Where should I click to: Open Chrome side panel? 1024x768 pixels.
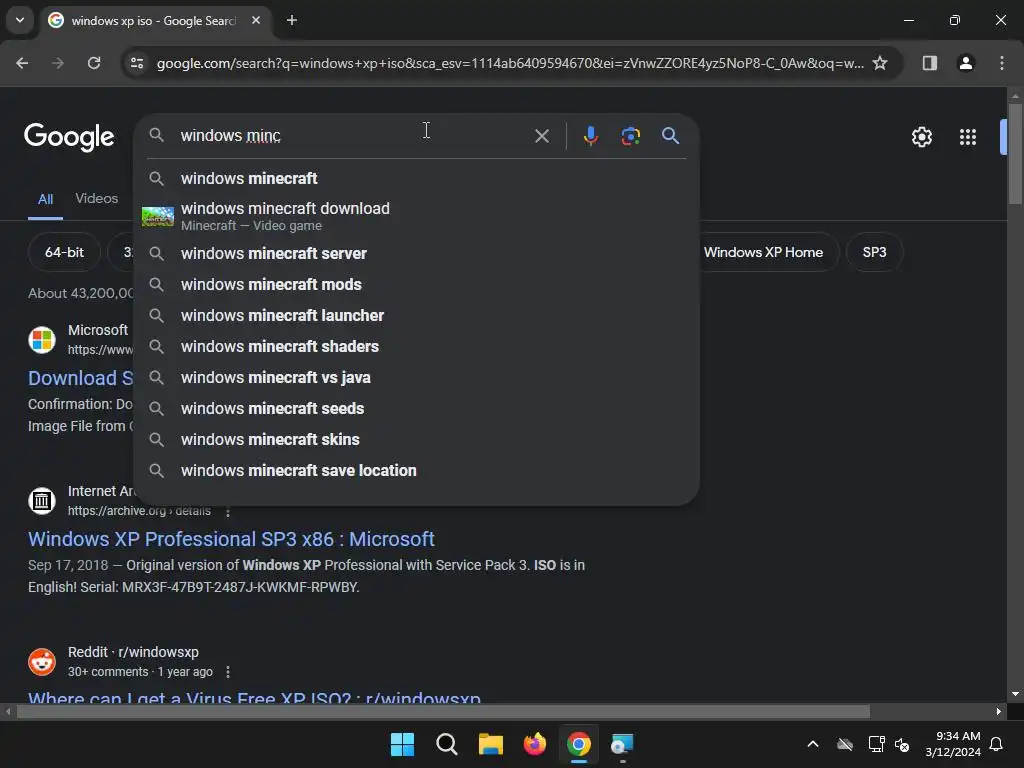click(x=929, y=63)
